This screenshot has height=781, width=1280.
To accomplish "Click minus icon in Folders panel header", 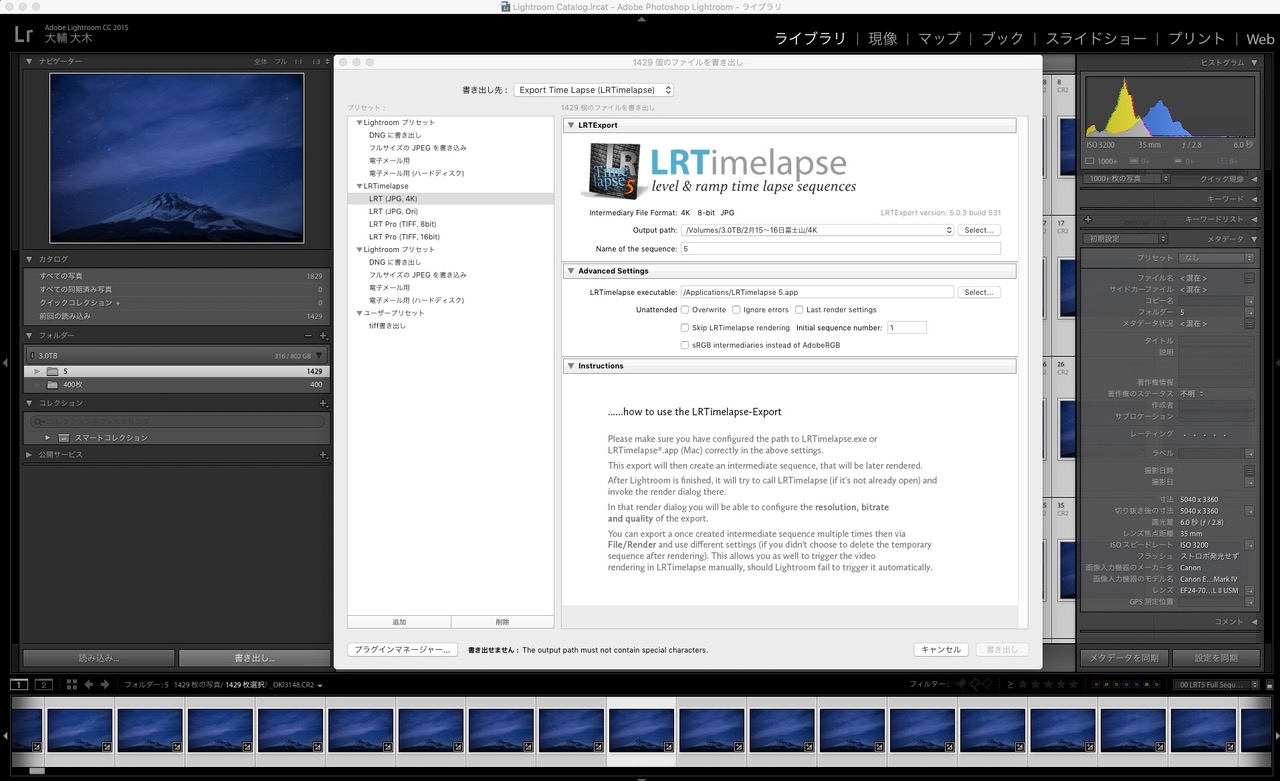I will [309, 336].
